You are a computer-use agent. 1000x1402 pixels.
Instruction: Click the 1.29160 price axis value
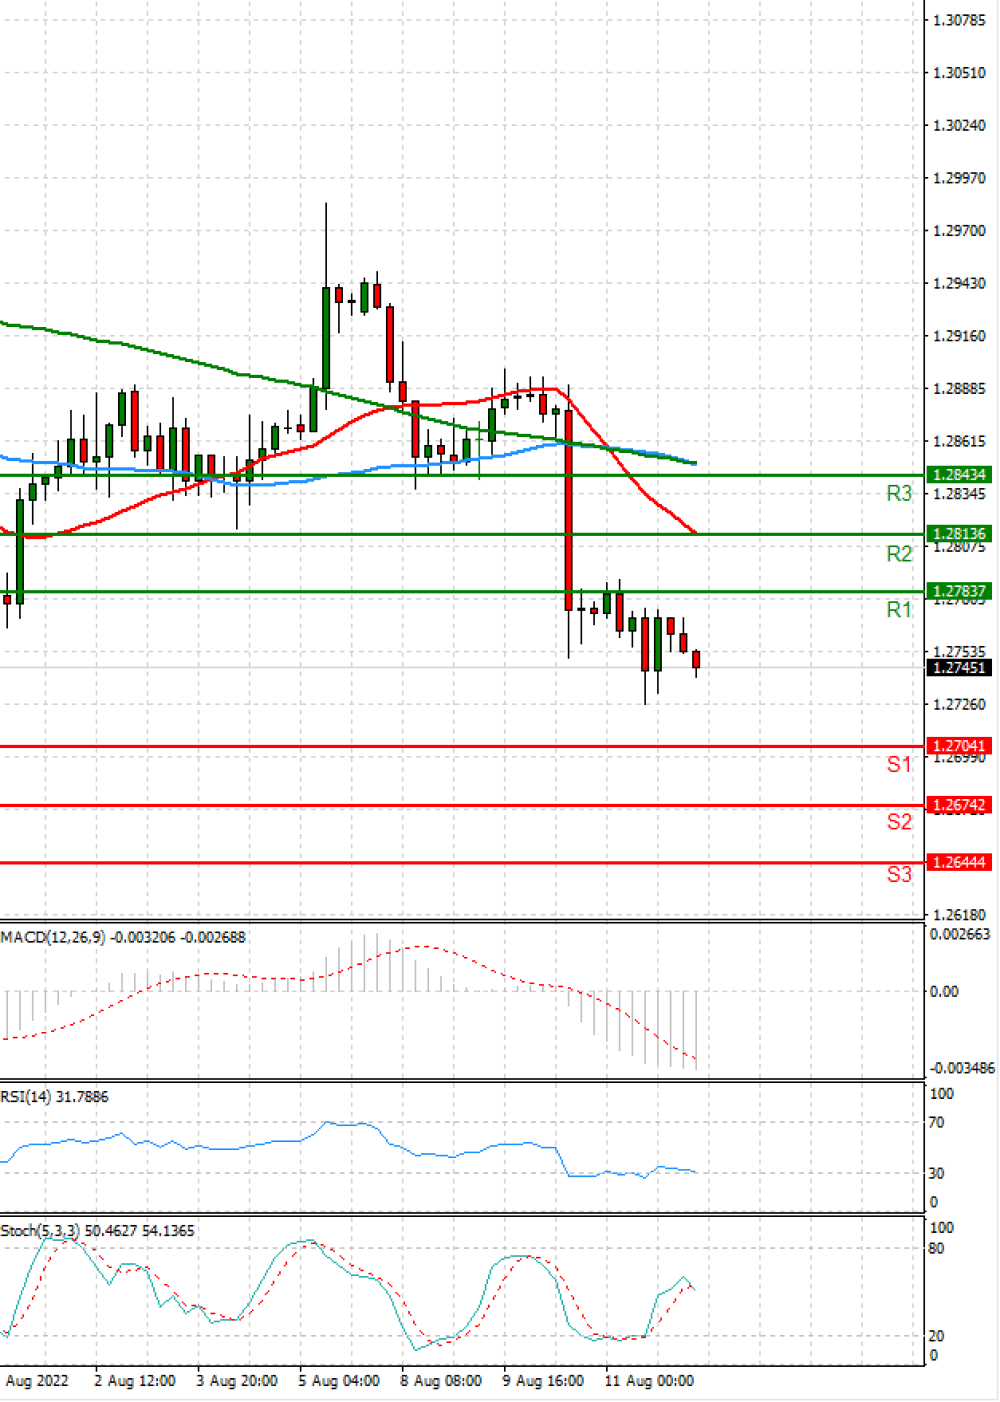tap(959, 336)
